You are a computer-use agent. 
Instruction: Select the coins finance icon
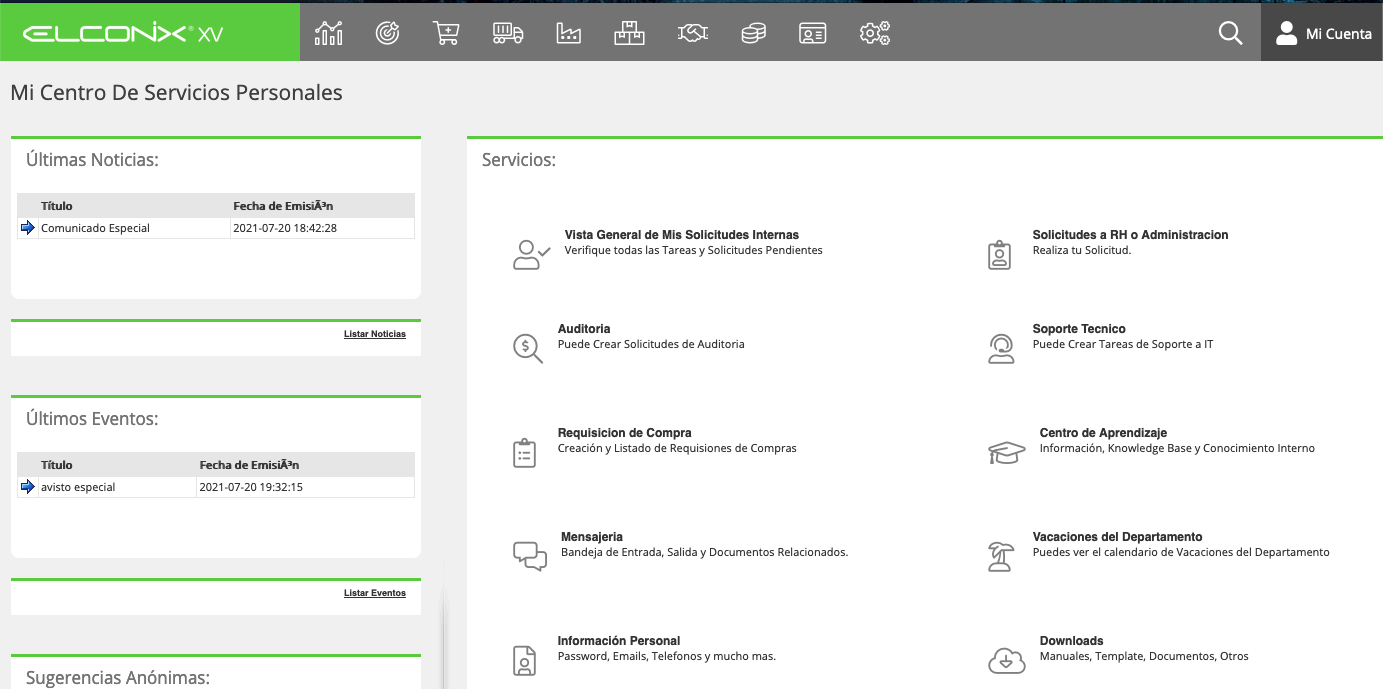tap(753, 33)
